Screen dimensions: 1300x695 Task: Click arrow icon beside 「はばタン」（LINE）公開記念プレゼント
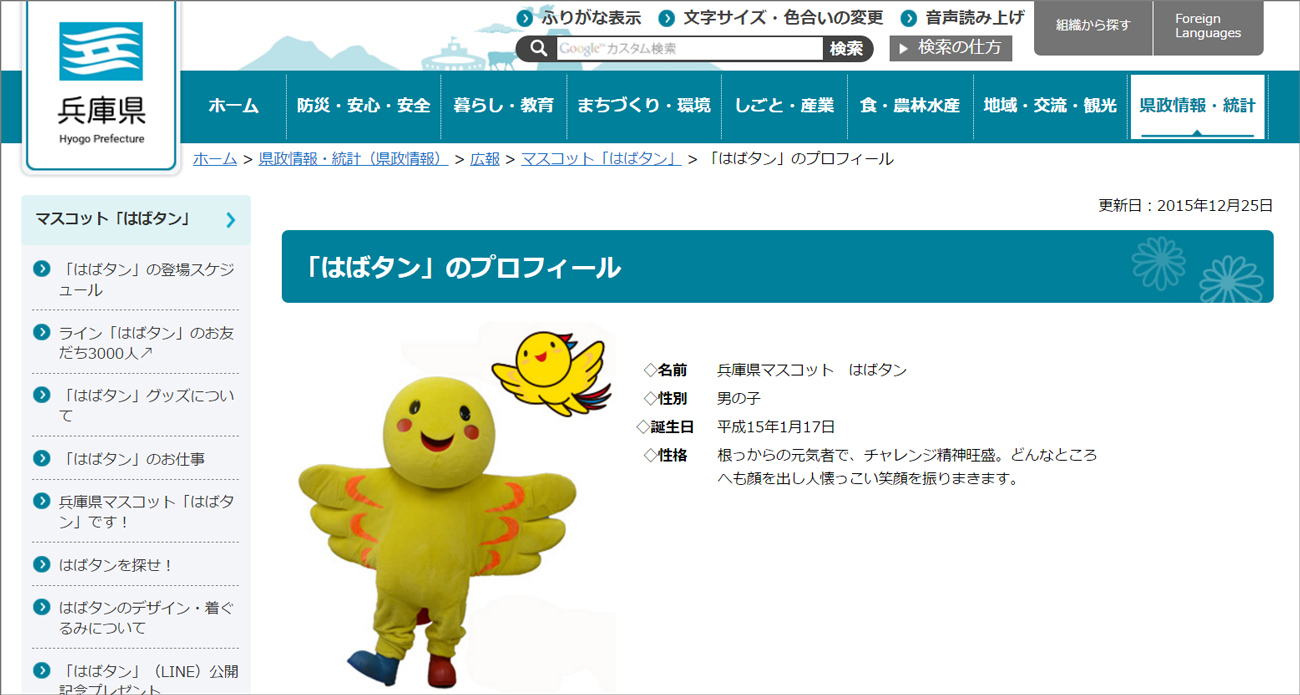click(41, 671)
